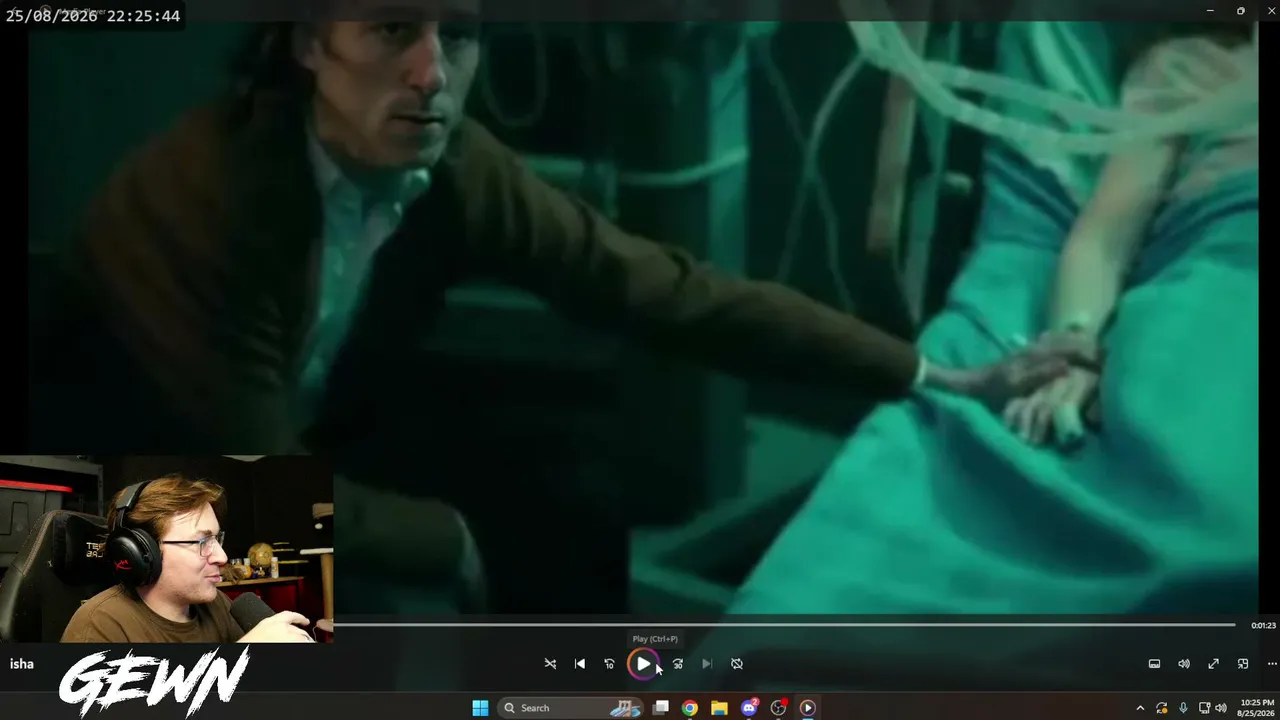The image size is (1280, 720).
Task: Click the 0:01:23 remaining time label
Action: (x=1263, y=625)
